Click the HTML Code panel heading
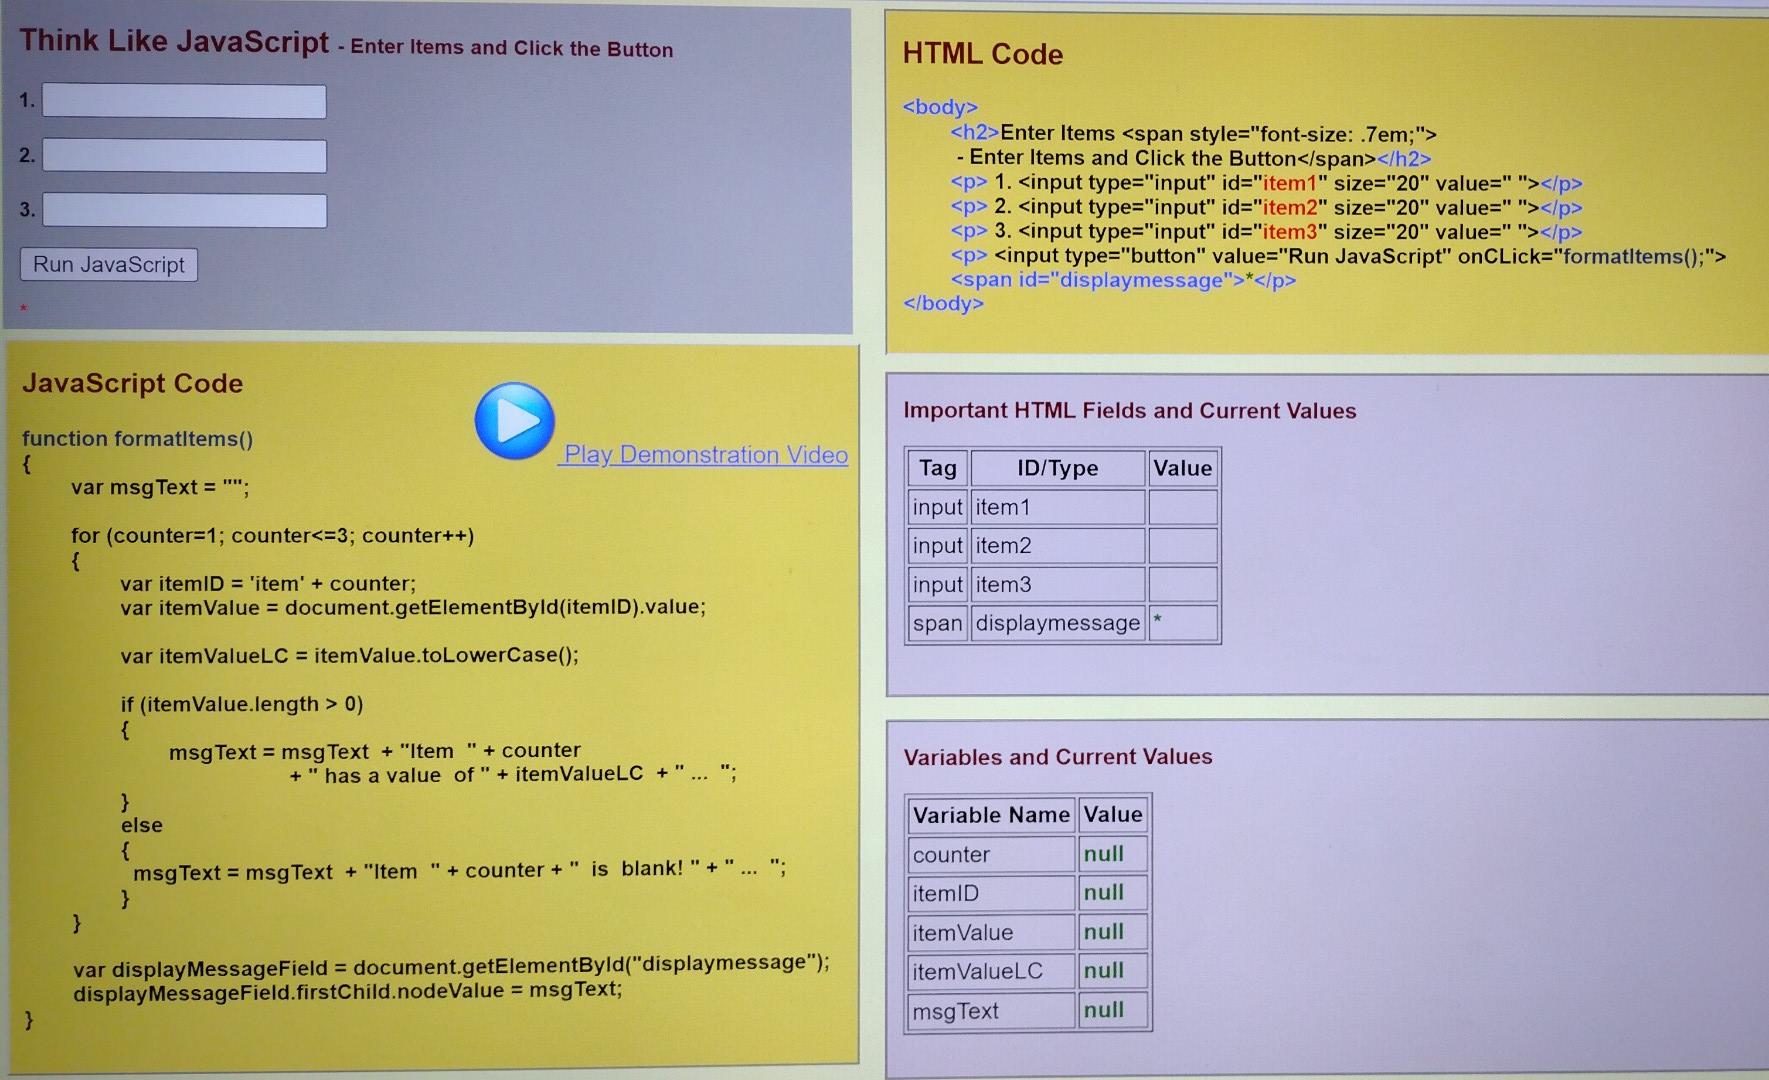The height and width of the screenshot is (1080, 1769). (x=982, y=54)
